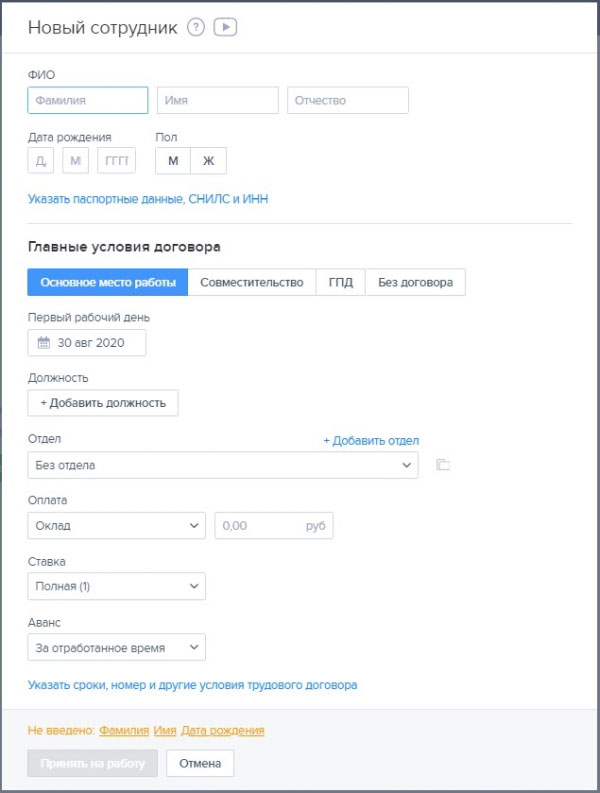Viewport: 600px width, 793px height.
Task: Open passport, СНИЛС and ИНН details link
Action: (148, 200)
